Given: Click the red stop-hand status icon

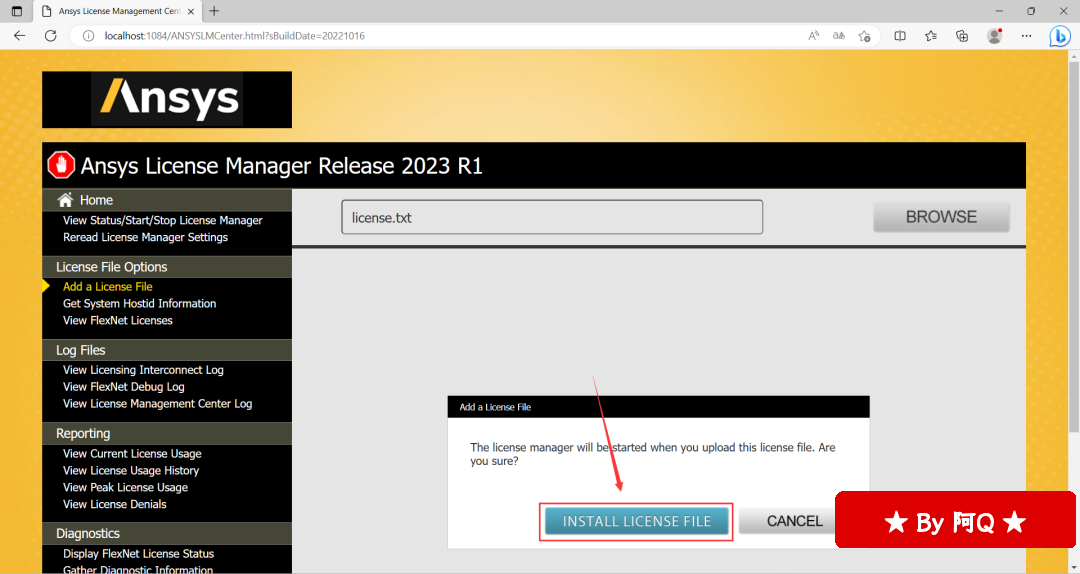Looking at the screenshot, I should (x=61, y=165).
